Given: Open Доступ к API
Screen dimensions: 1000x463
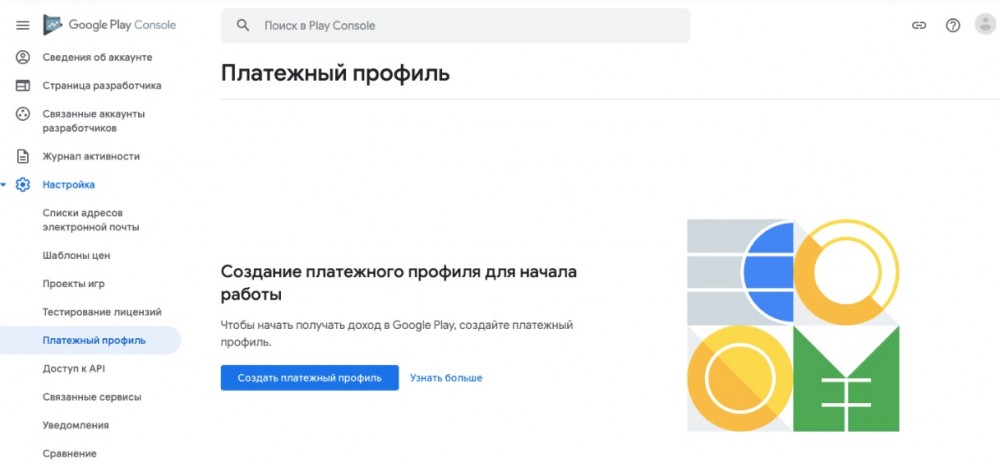Looking at the screenshot, I should point(73,369).
